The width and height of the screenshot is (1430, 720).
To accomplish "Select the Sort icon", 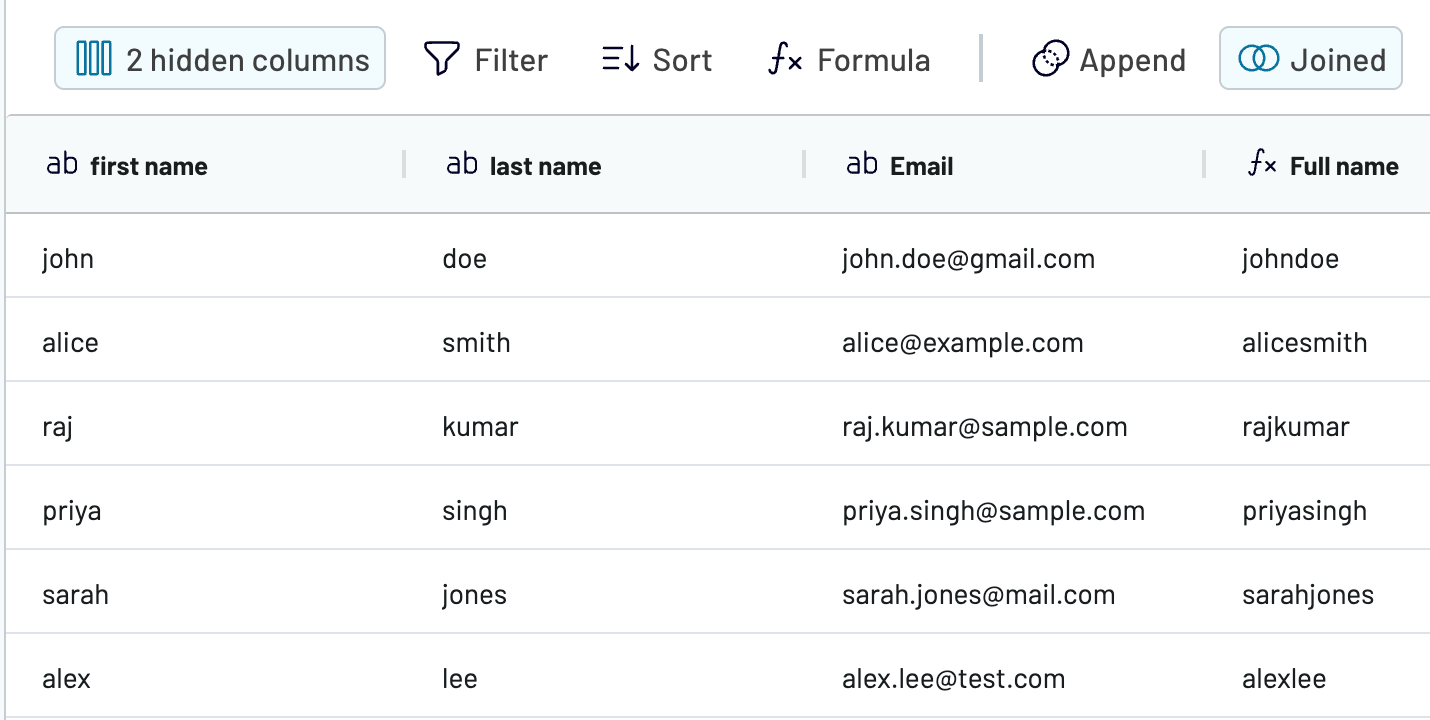I will pyautogui.click(x=619, y=60).
